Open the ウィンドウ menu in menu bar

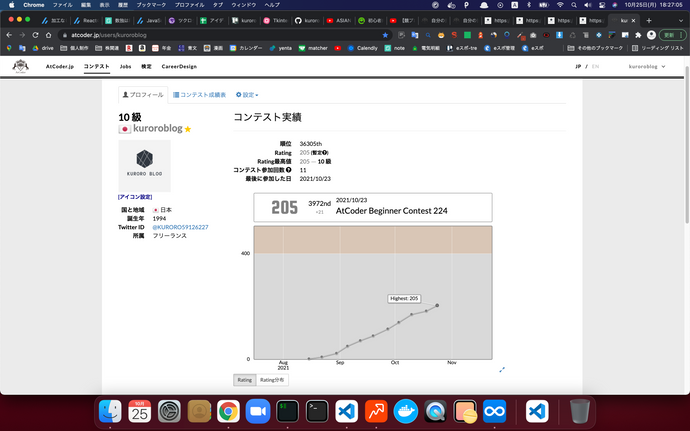coord(243,5)
